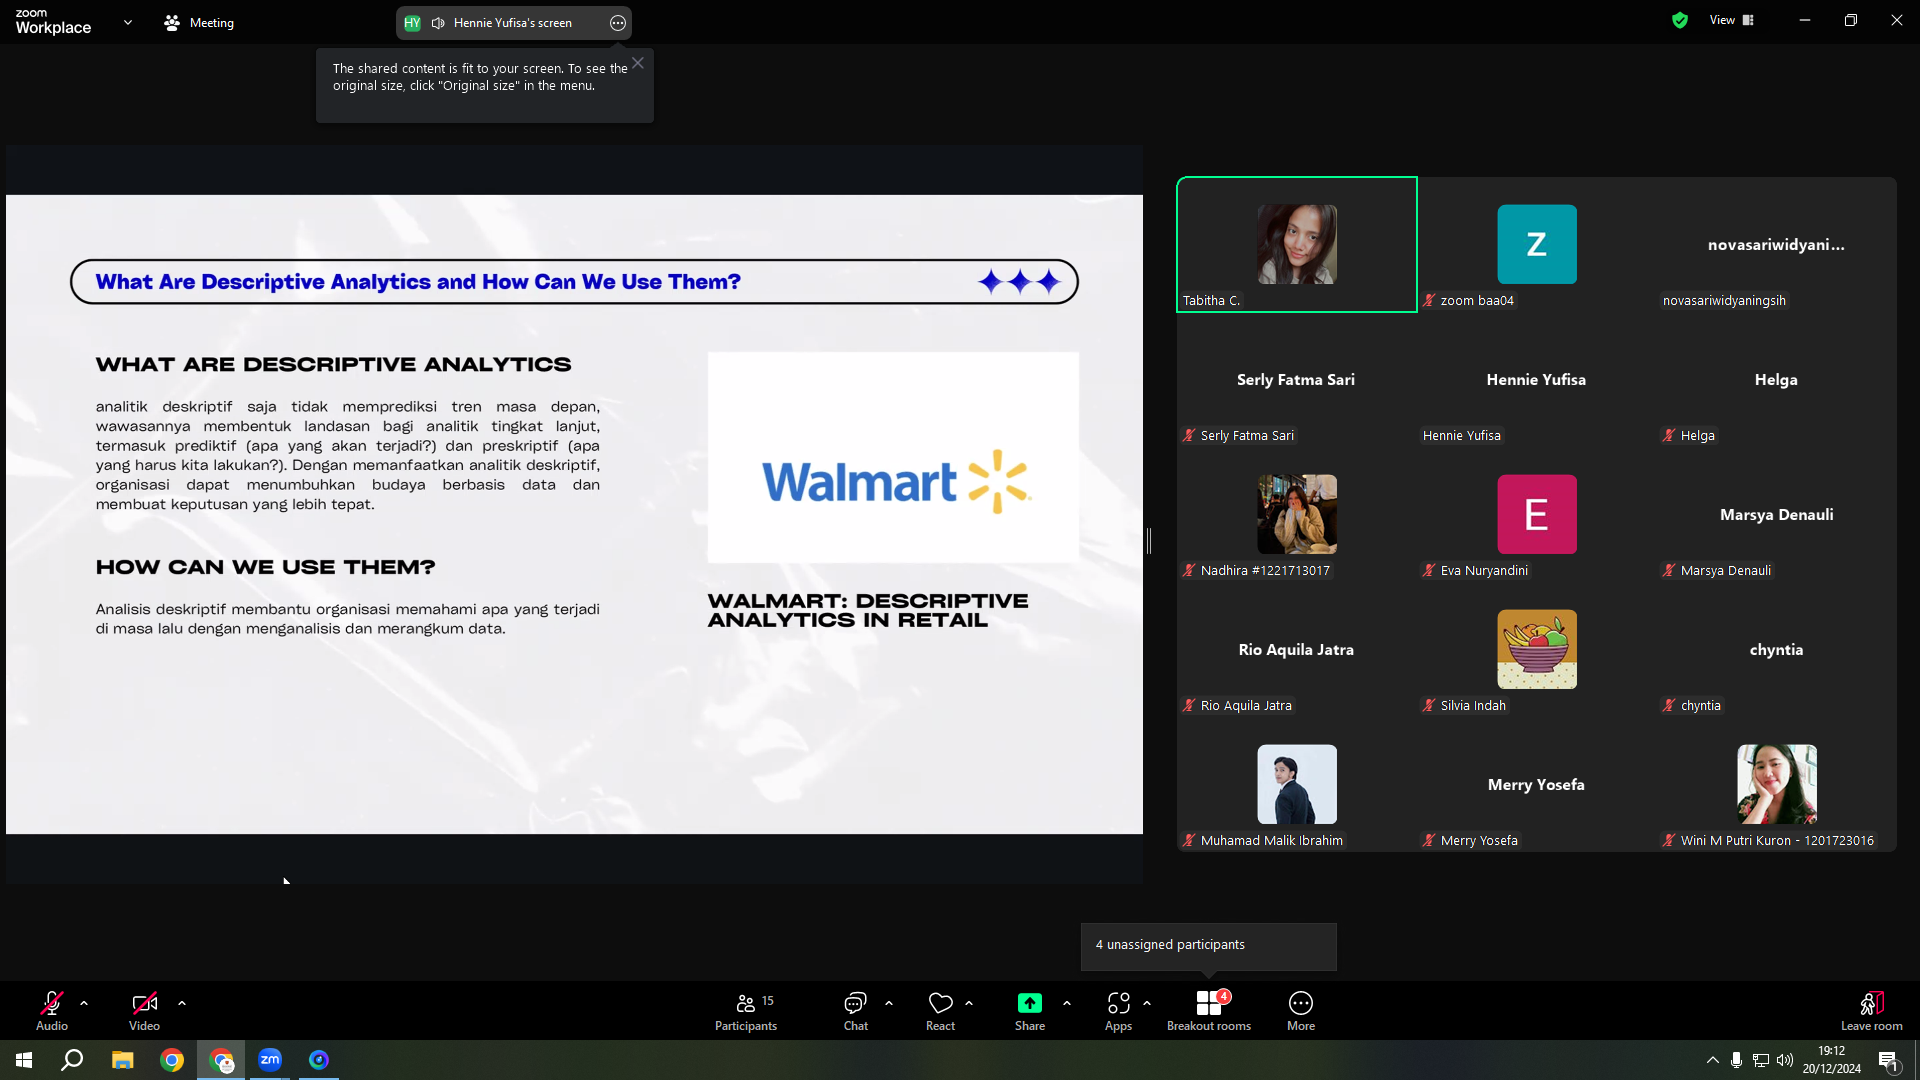Click the microphone icon in system tray
The width and height of the screenshot is (1920, 1080).
tap(1736, 1060)
